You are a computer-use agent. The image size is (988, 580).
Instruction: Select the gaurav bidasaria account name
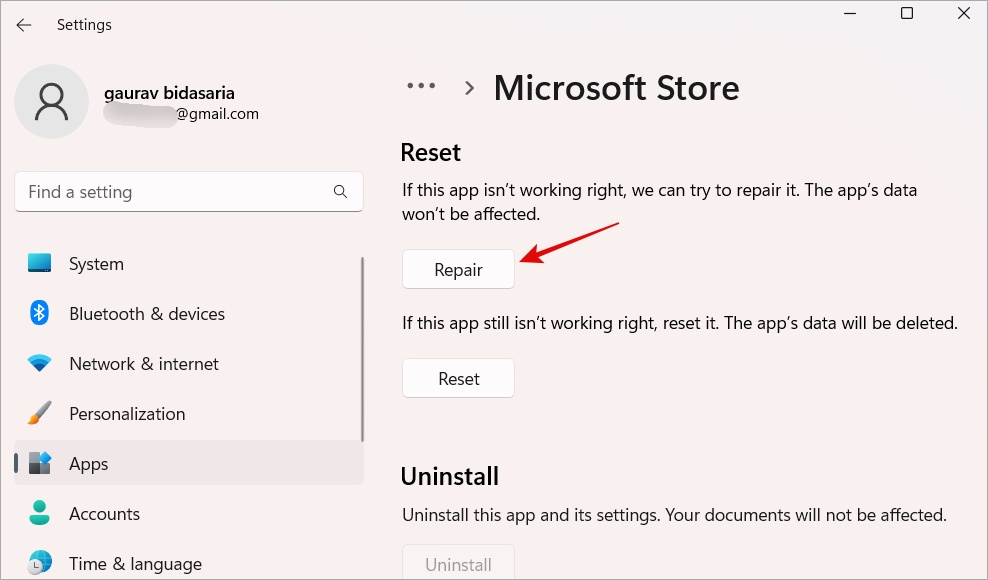coord(169,93)
